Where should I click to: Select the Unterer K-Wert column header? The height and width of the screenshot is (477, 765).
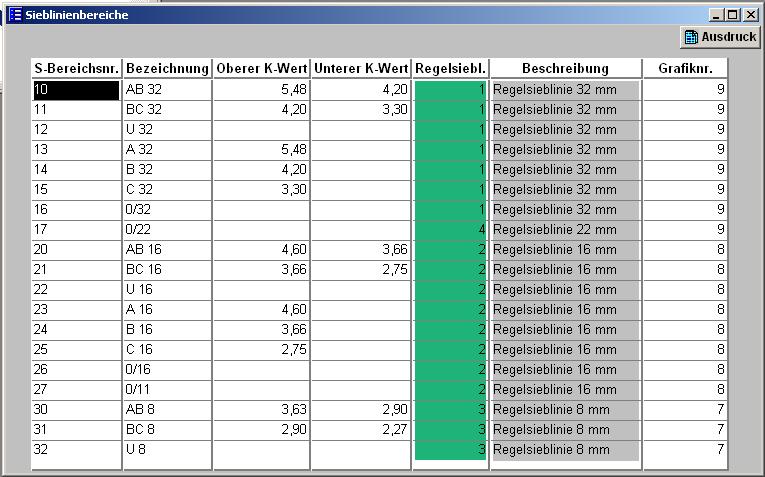point(361,69)
